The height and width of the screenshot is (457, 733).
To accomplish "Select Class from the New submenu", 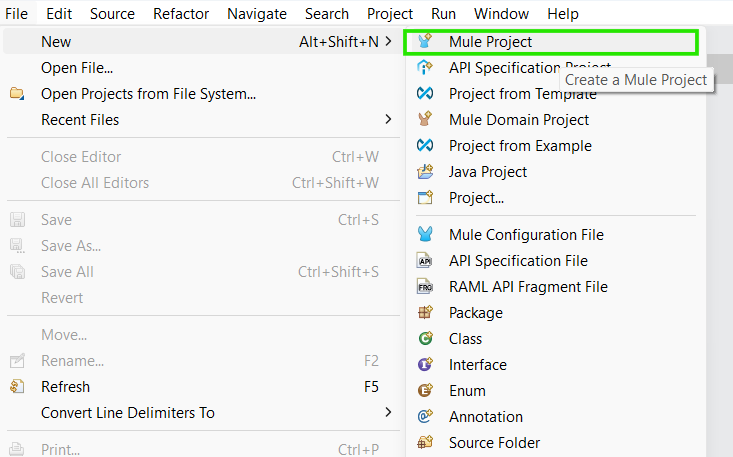I will [465, 339].
